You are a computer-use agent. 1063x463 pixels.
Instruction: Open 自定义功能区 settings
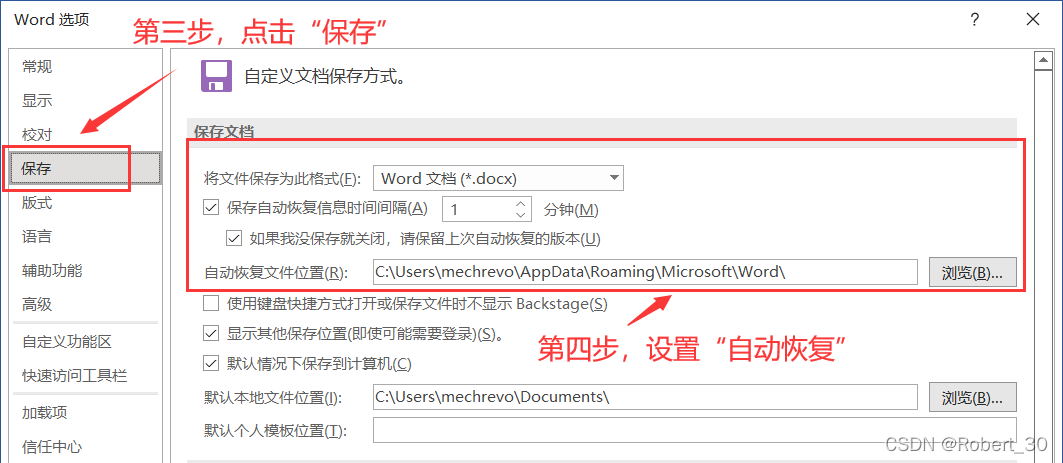pyautogui.click(x=66, y=342)
